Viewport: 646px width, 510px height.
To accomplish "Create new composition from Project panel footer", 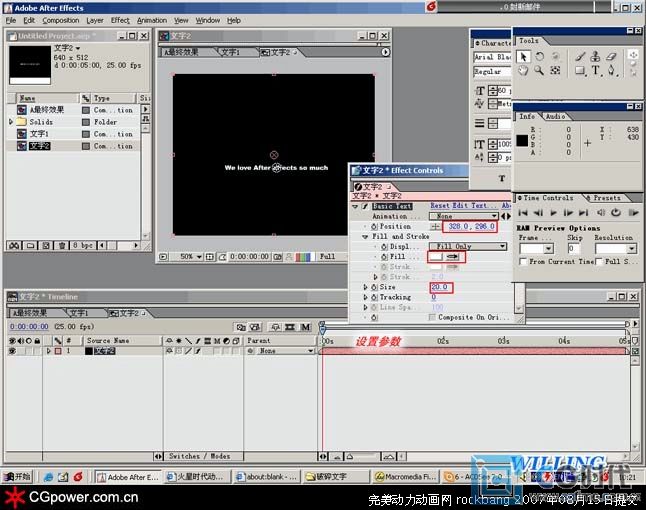I will 46,246.
